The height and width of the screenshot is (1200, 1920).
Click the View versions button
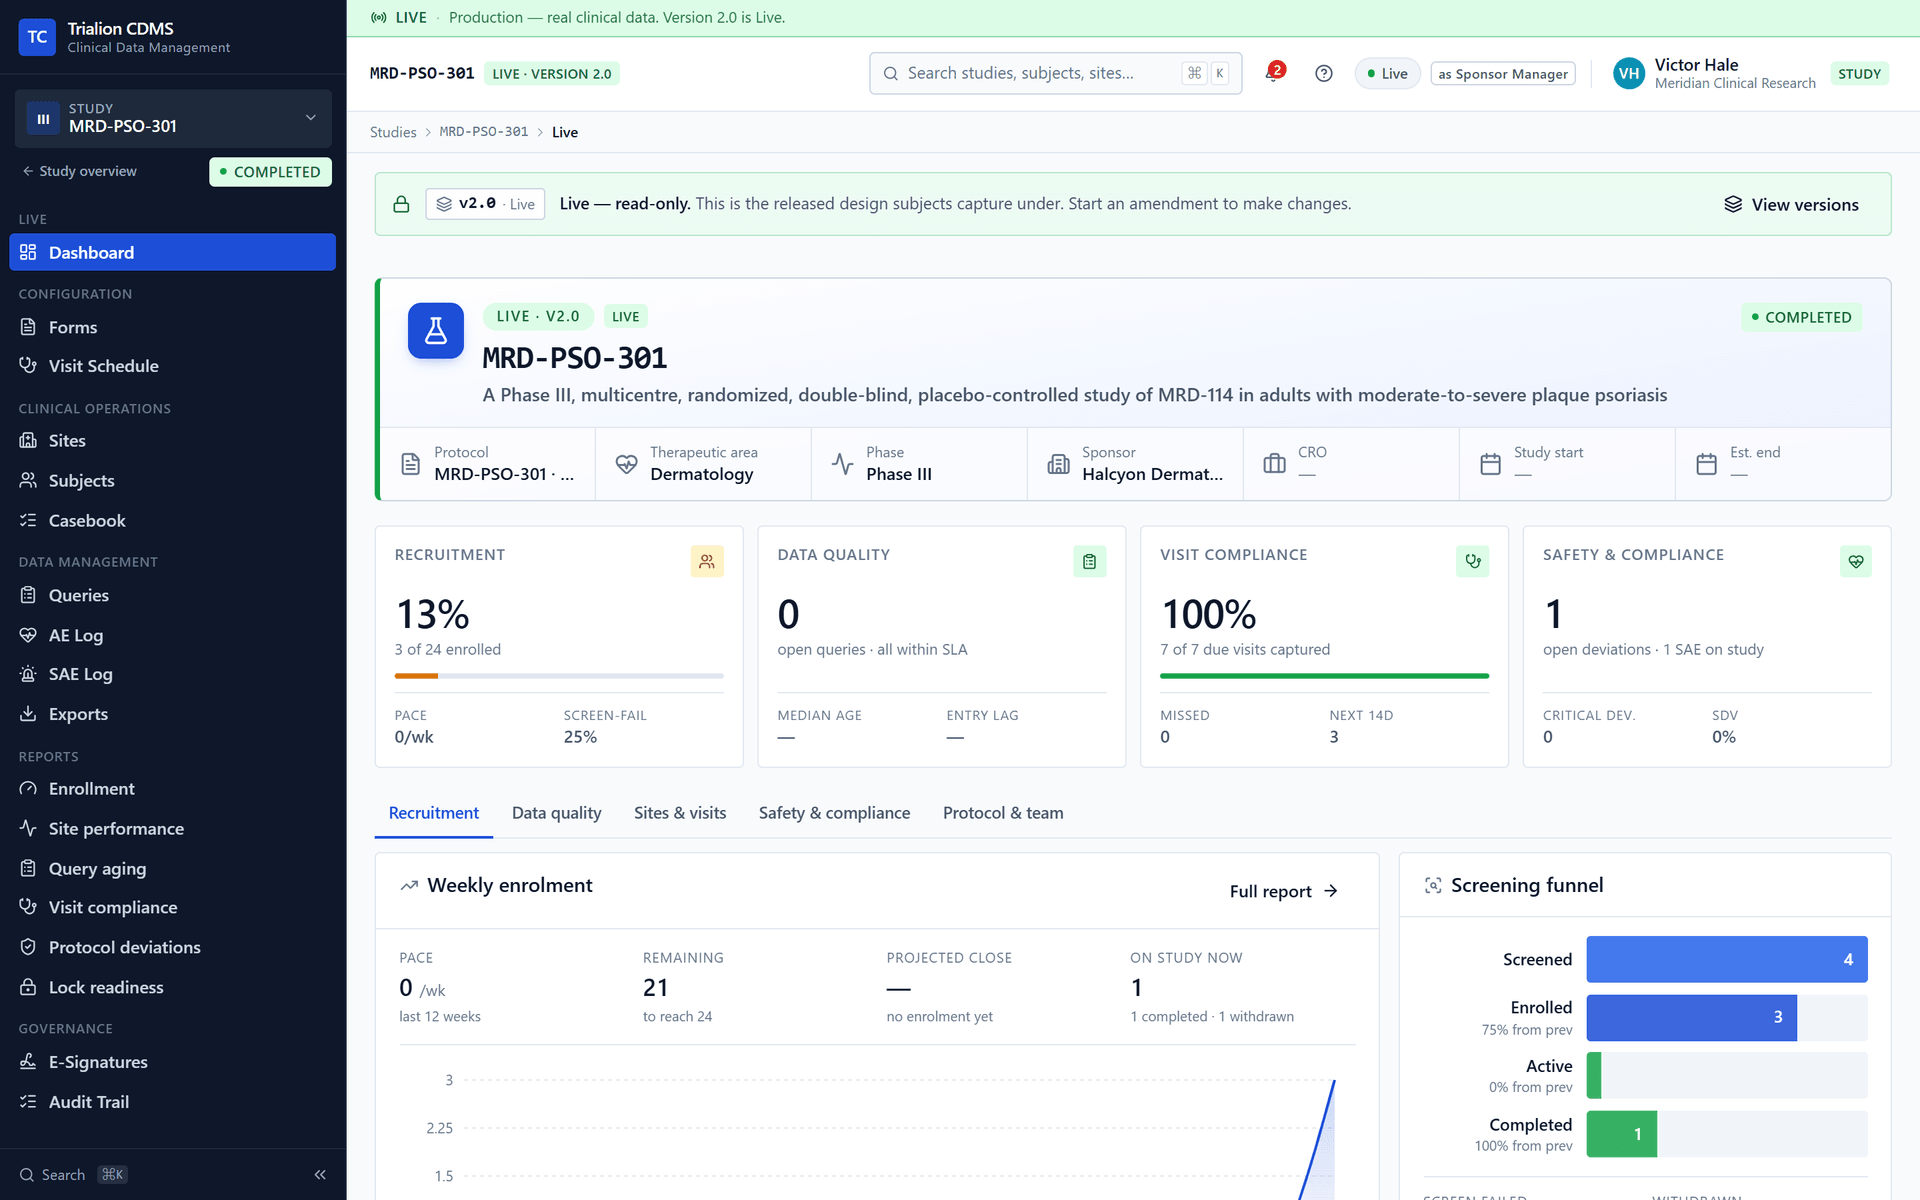click(x=1791, y=204)
